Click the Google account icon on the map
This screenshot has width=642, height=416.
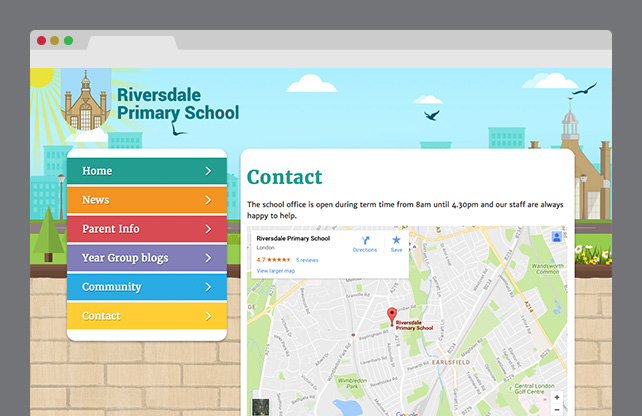(x=556, y=237)
